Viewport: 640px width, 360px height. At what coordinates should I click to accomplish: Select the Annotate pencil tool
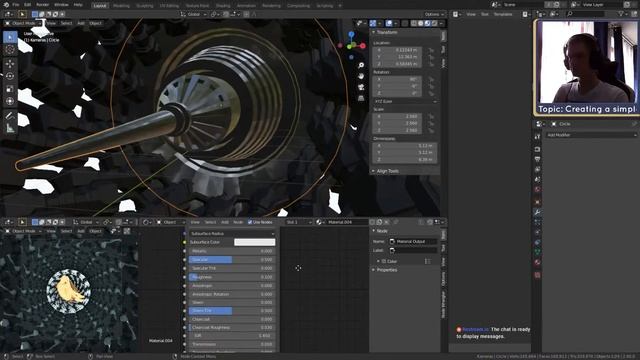(10, 116)
